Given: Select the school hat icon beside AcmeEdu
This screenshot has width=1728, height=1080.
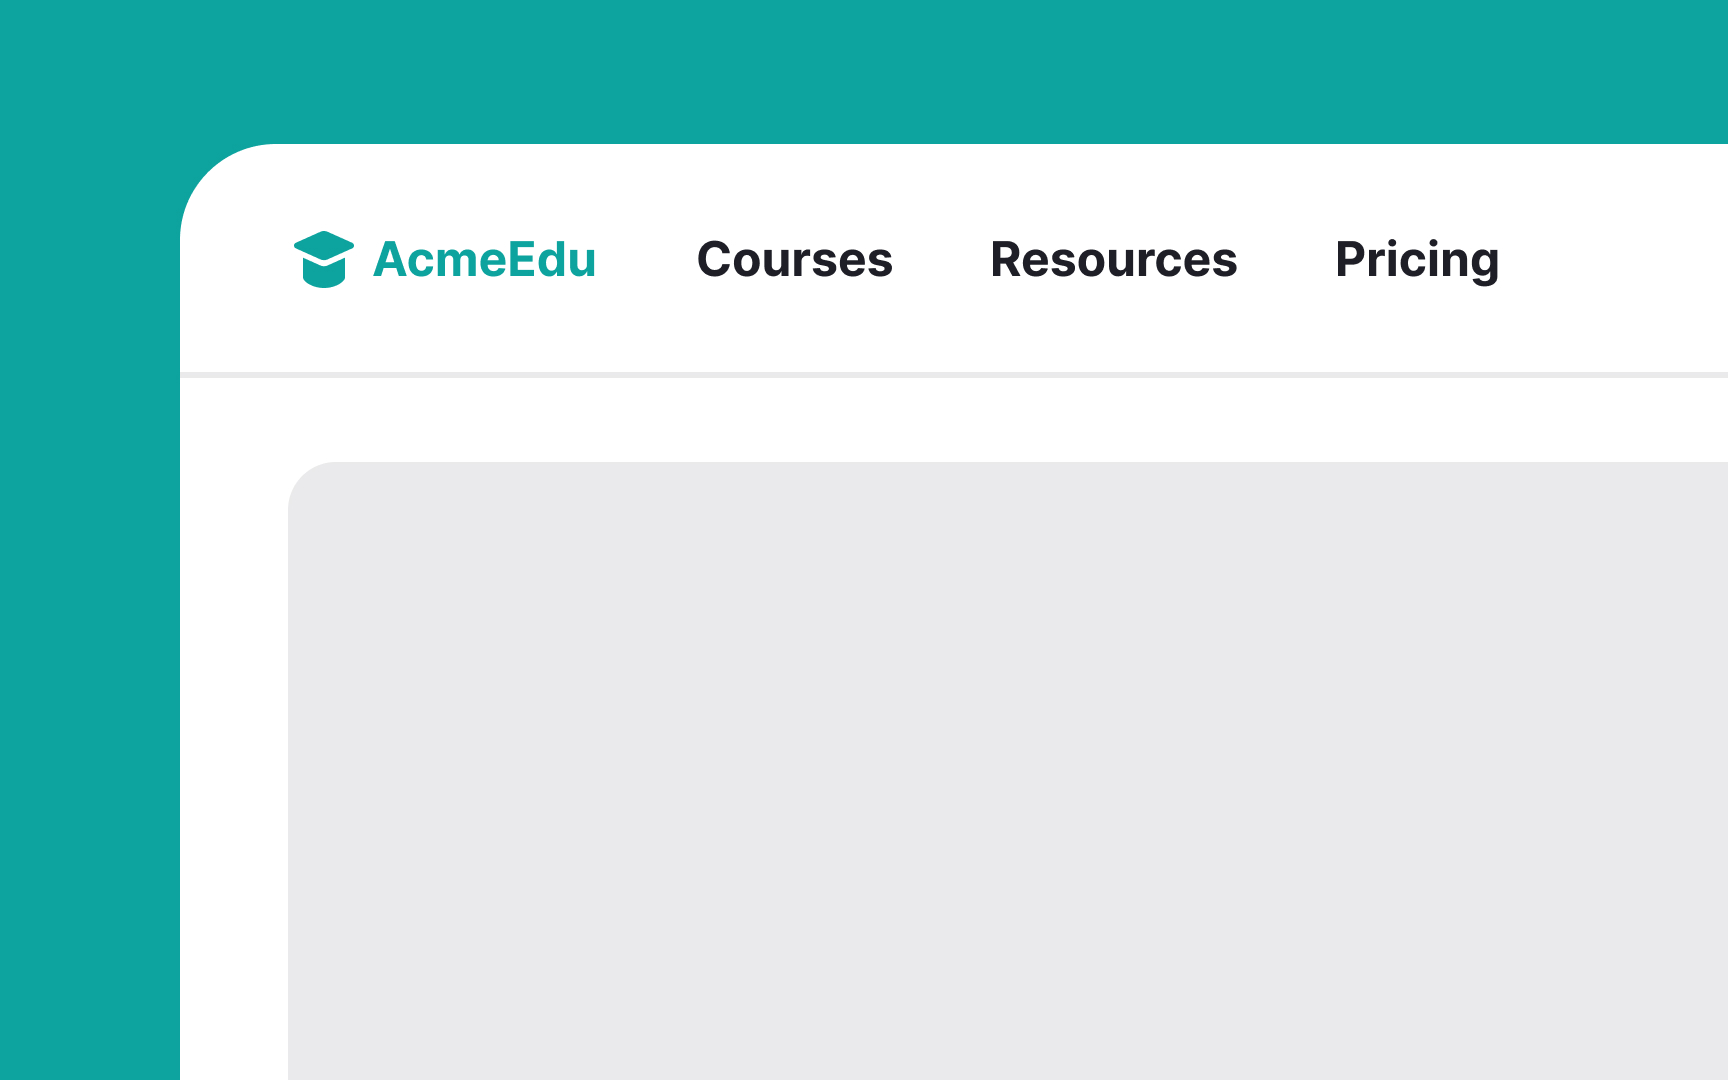Looking at the screenshot, I should 325,261.
